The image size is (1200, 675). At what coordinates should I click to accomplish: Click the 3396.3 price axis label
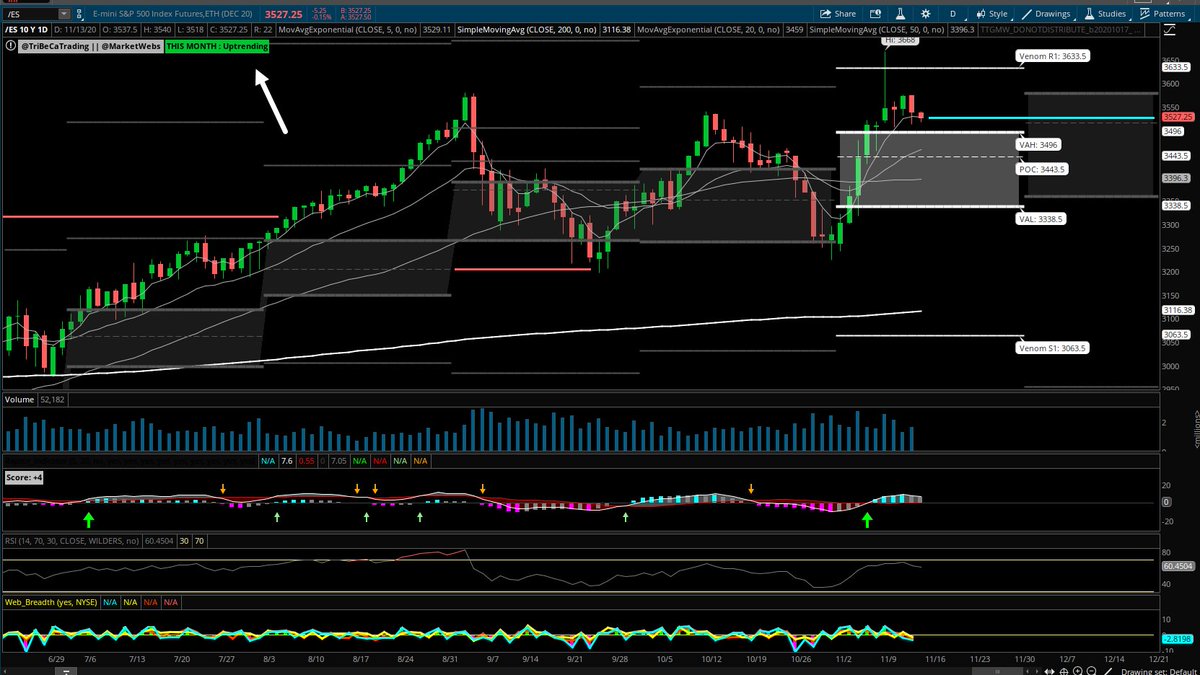click(1176, 178)
